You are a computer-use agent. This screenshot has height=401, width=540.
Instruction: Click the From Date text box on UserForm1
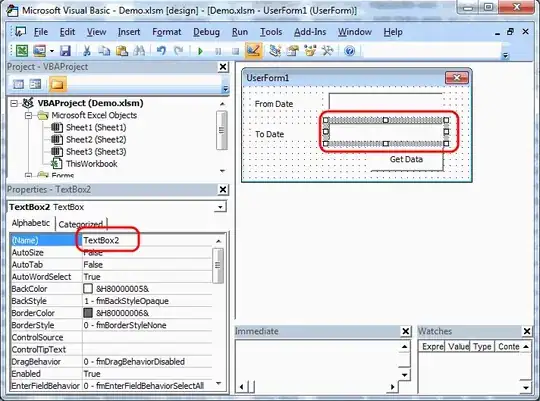pyautogui.click(x=386, y=101)
